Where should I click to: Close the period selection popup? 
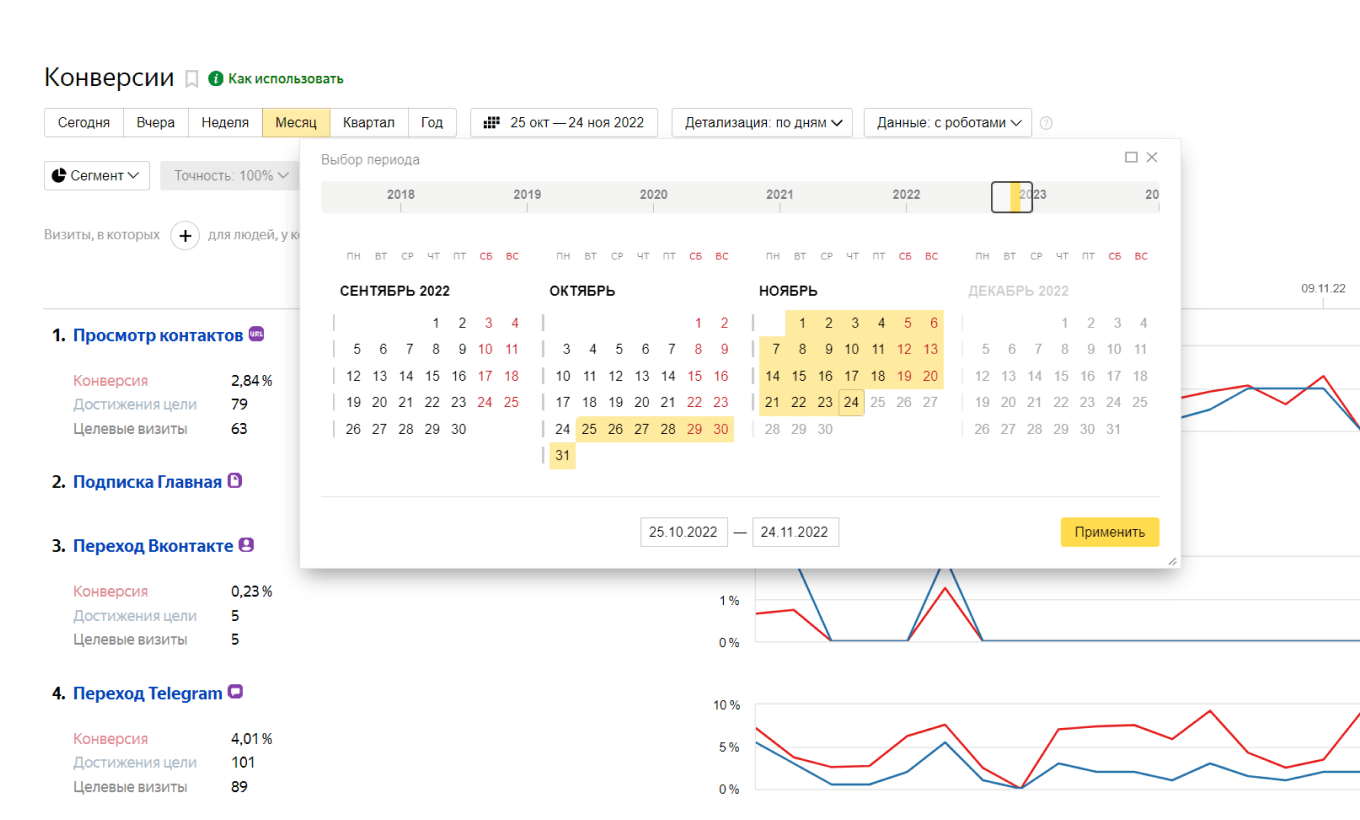(x=1152, y=158)
